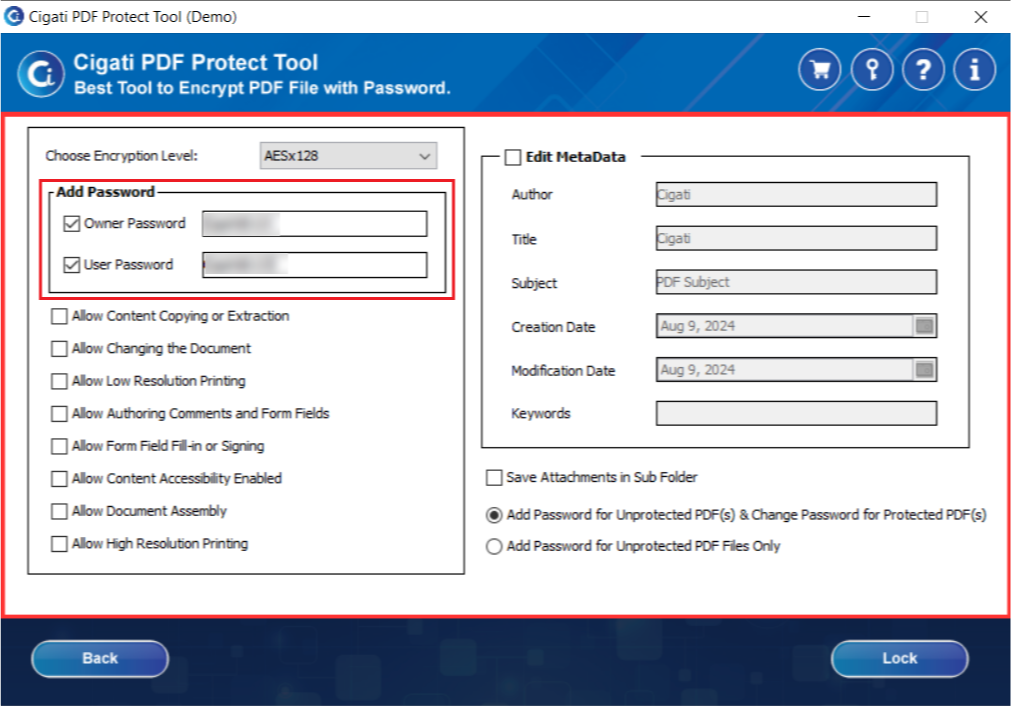Click the key activation icon
This screenshot has height=706, width=1011.
tap(872, 70)
